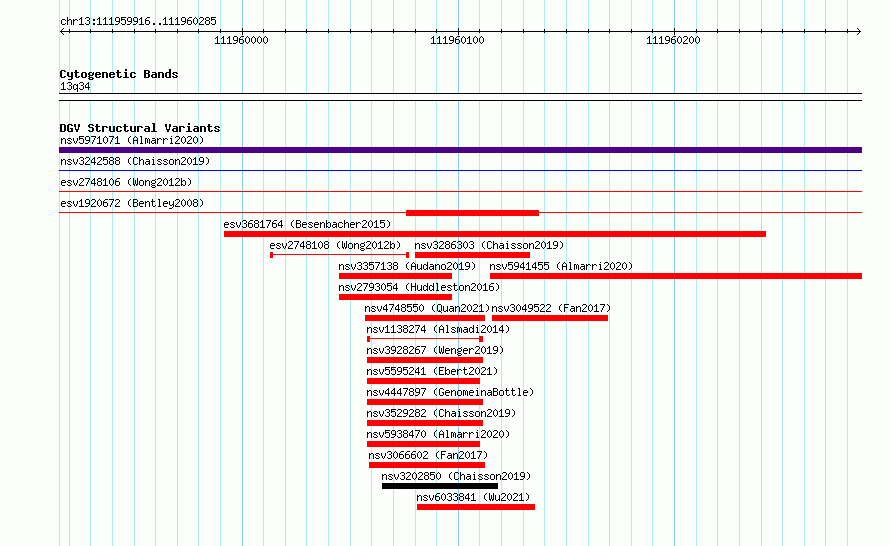Screen dimensions: 890x546
Task: Click the nsv3357138 (Audano2019) label
Action: [x=407, y=266]
